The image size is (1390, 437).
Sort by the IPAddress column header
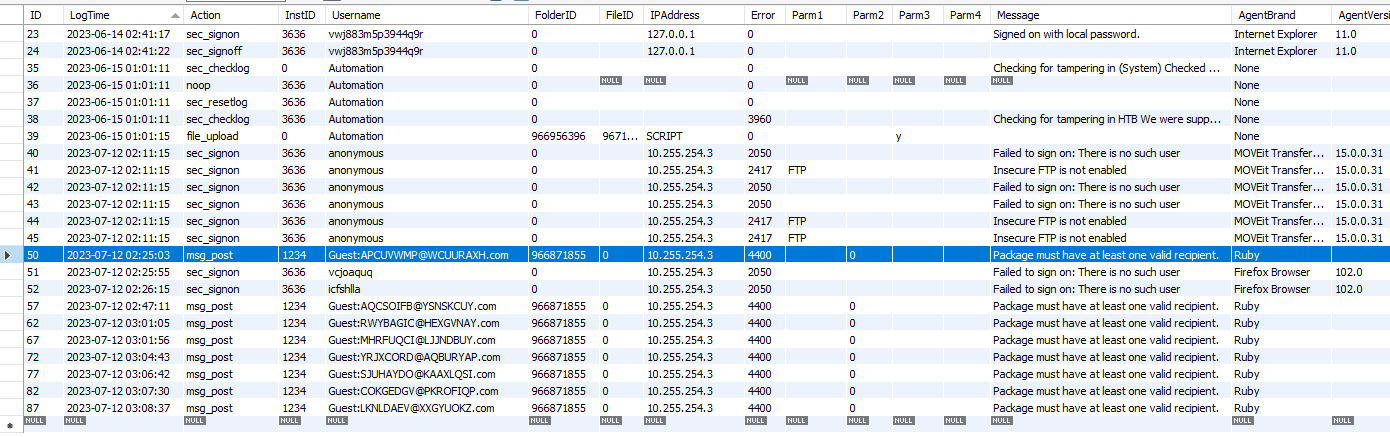coord(674,16)
